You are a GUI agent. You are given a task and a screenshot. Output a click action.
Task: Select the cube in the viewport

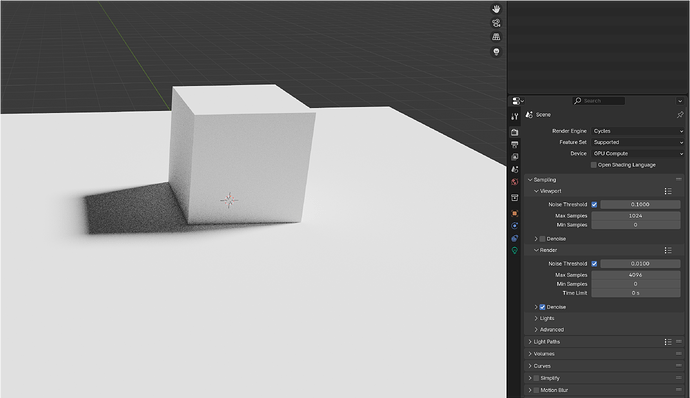242,154
